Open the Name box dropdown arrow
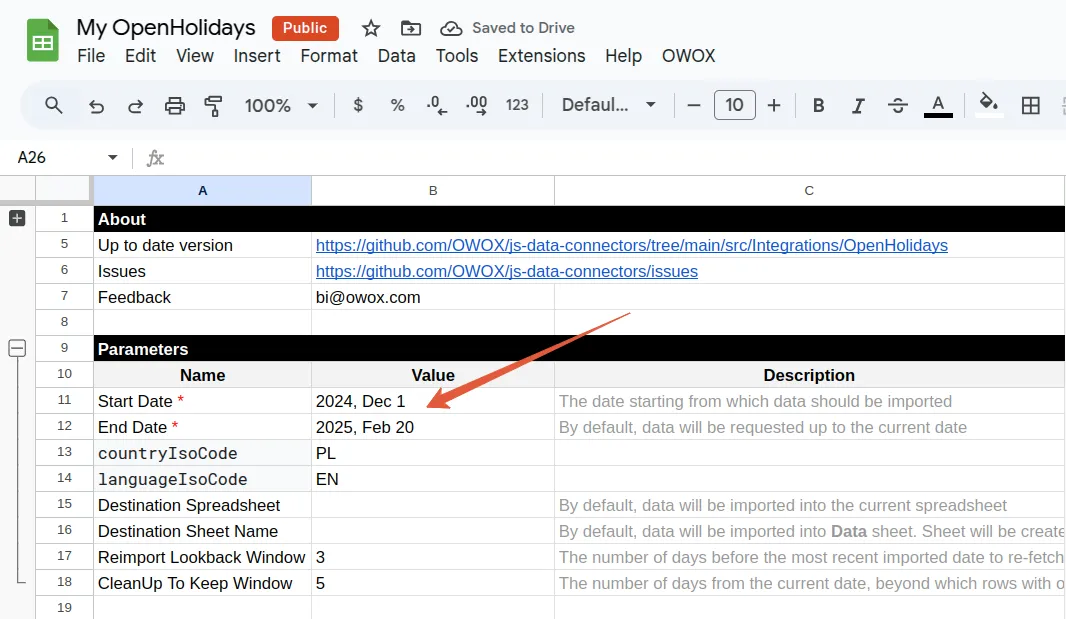The image size is (1066, 619). tap(113, 158)
